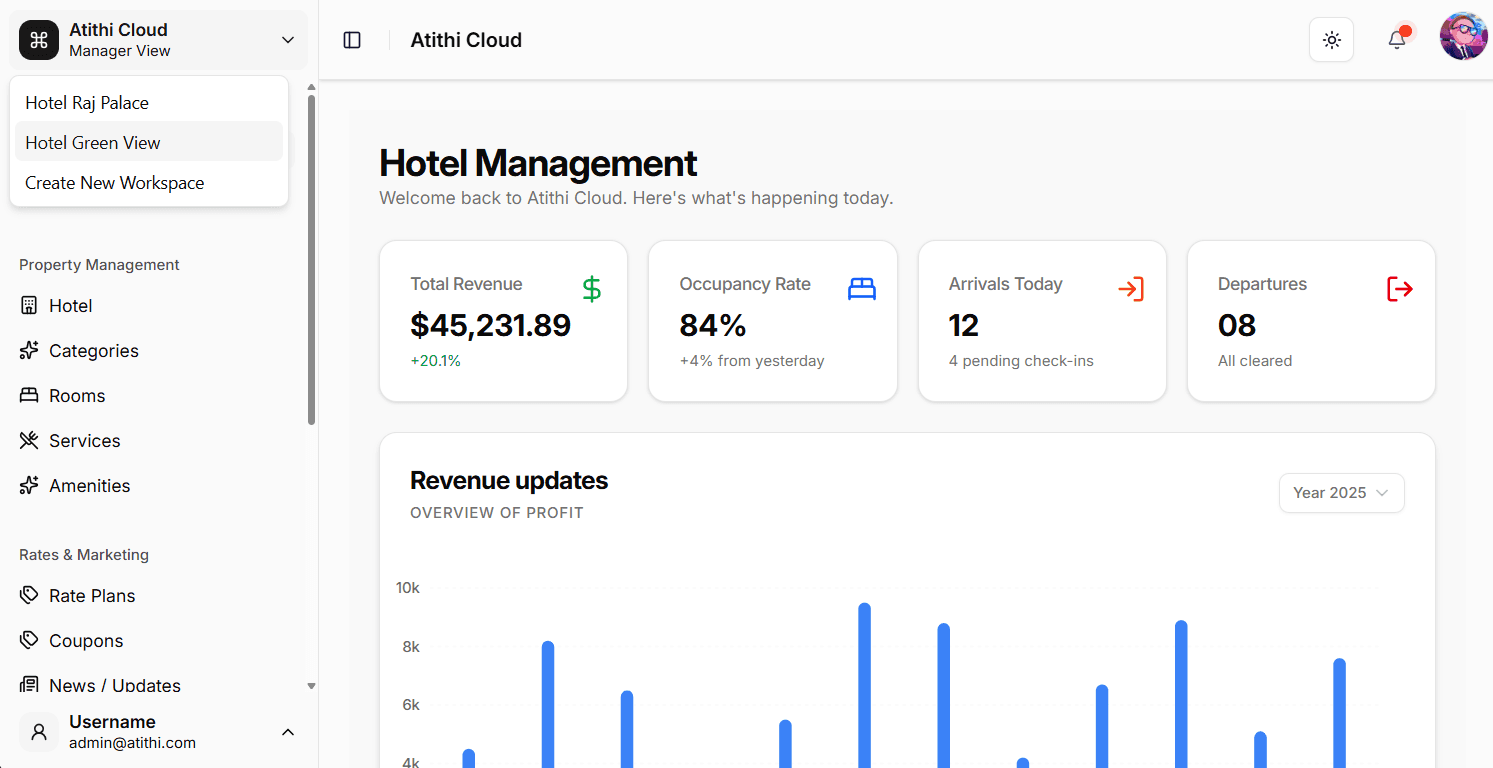The width and height of the screenshot is (1493, 768).
Task: Open News / Updates via its newspaper icon
Action: point(30,685)
